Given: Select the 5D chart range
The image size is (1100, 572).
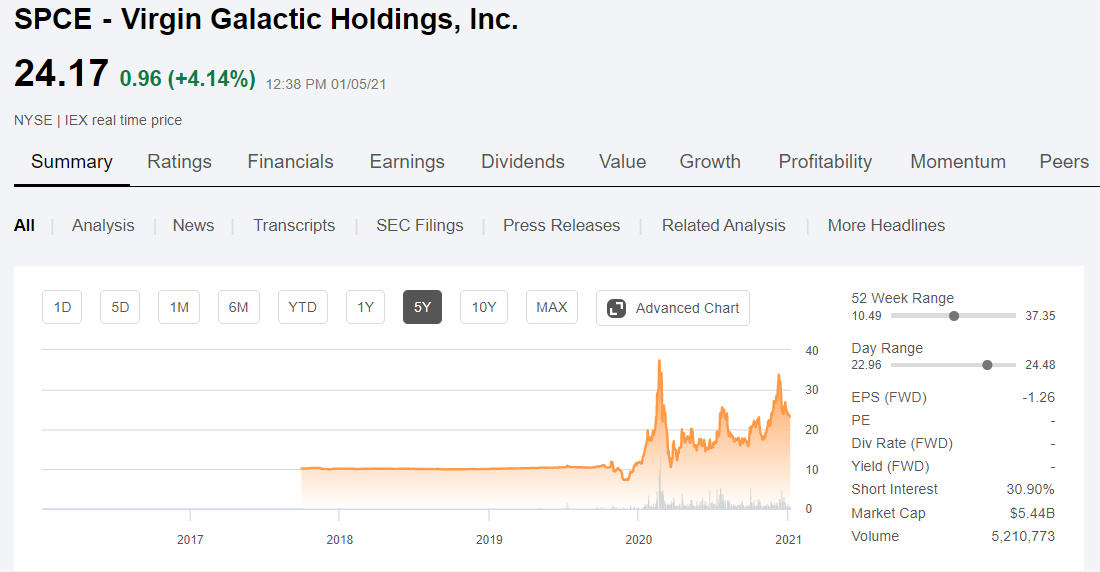Looking at the screenshot, I should 120,307.
